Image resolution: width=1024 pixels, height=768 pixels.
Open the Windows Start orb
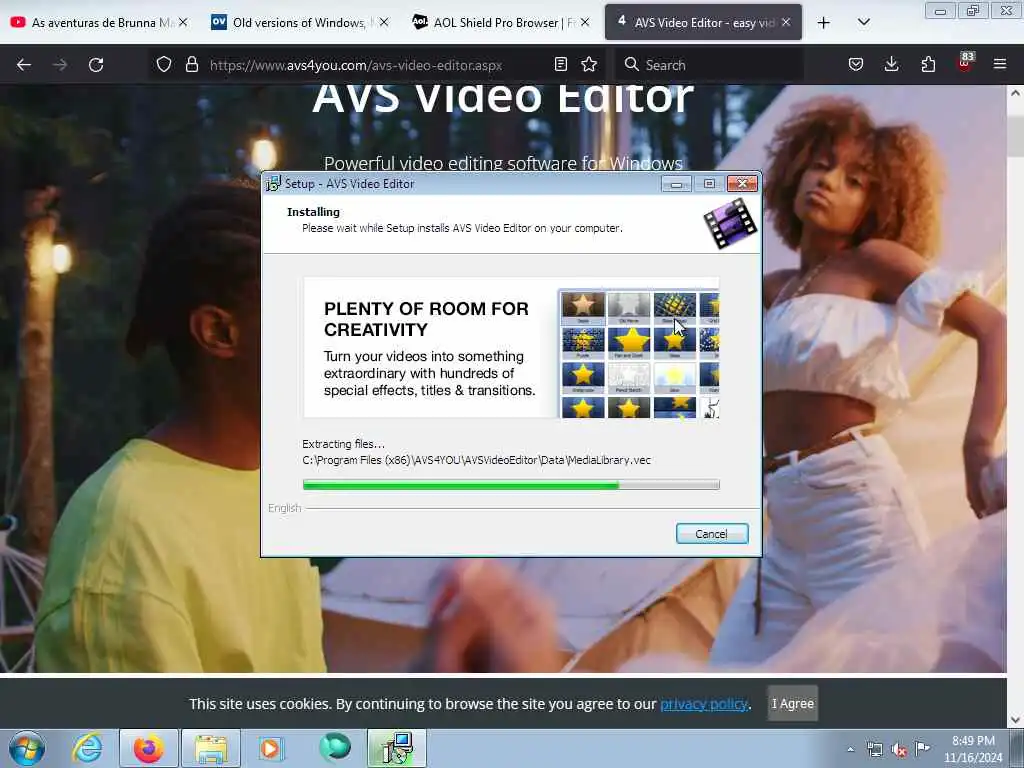[27, 748]
